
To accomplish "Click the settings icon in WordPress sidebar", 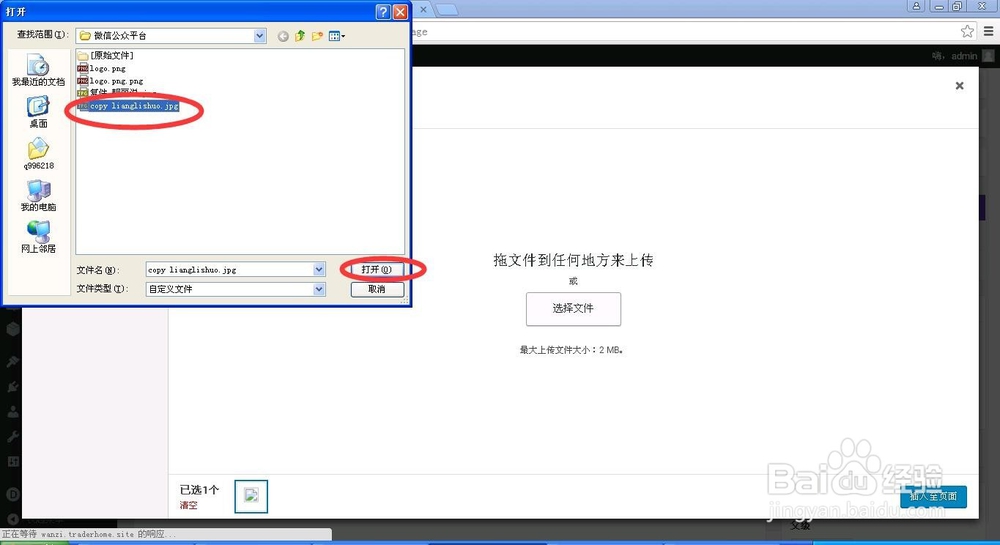I will pyautogui.click(x=12, y=461).
